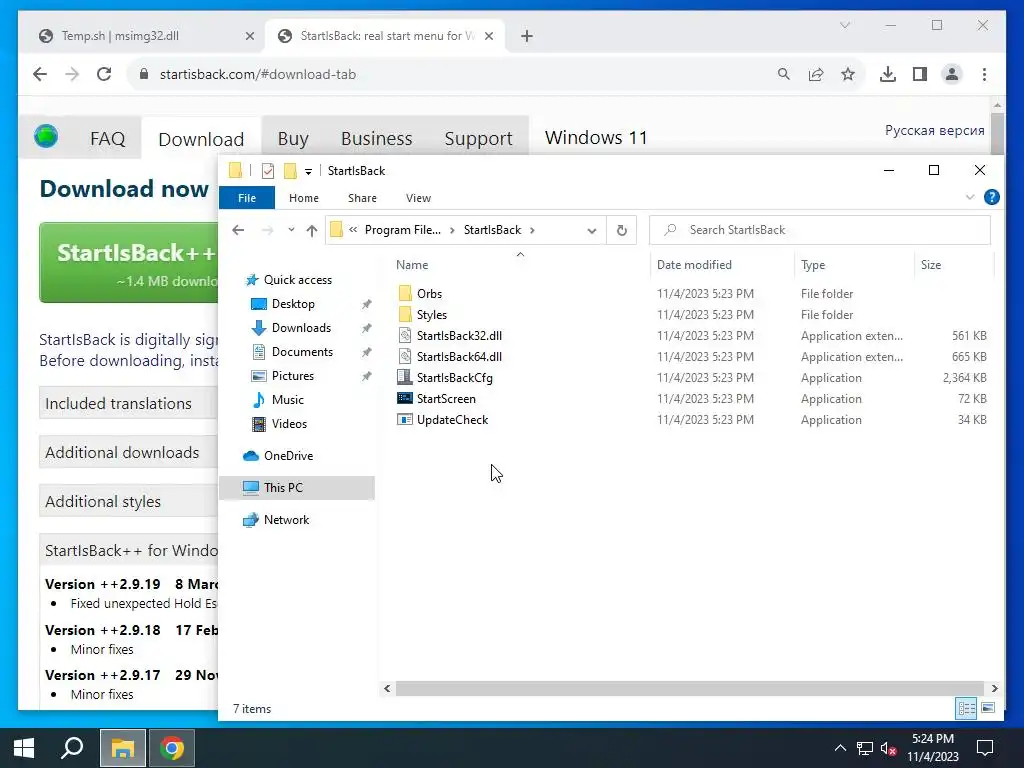Select Music in the navigation pane
1024x768 pixels.
point(287,400)
